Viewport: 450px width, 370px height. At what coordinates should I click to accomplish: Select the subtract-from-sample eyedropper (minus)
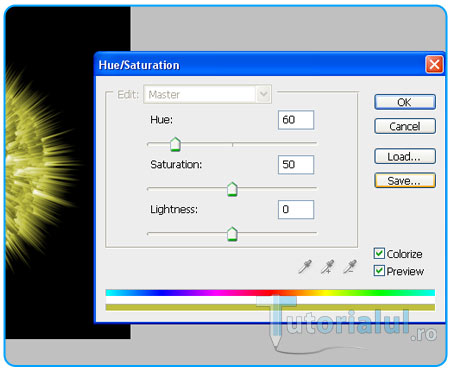350,267
